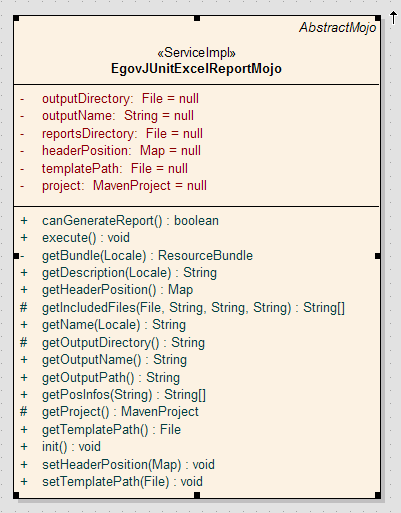The image size is (401, 513).
Task: Select the init() void operation
Action: pyautogui.click(x=60, y=447)
